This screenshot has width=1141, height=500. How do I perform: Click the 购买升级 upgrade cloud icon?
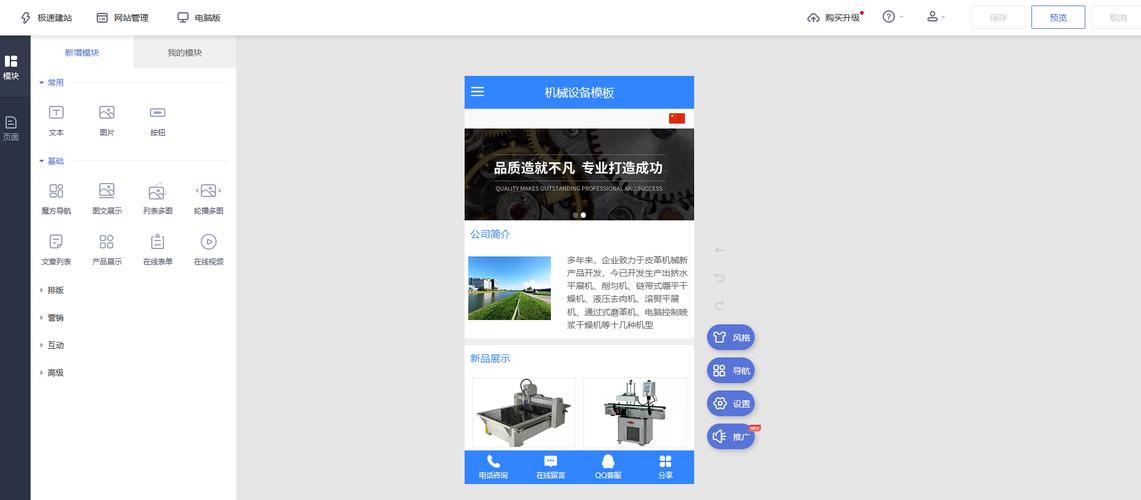tap(814, 17)
